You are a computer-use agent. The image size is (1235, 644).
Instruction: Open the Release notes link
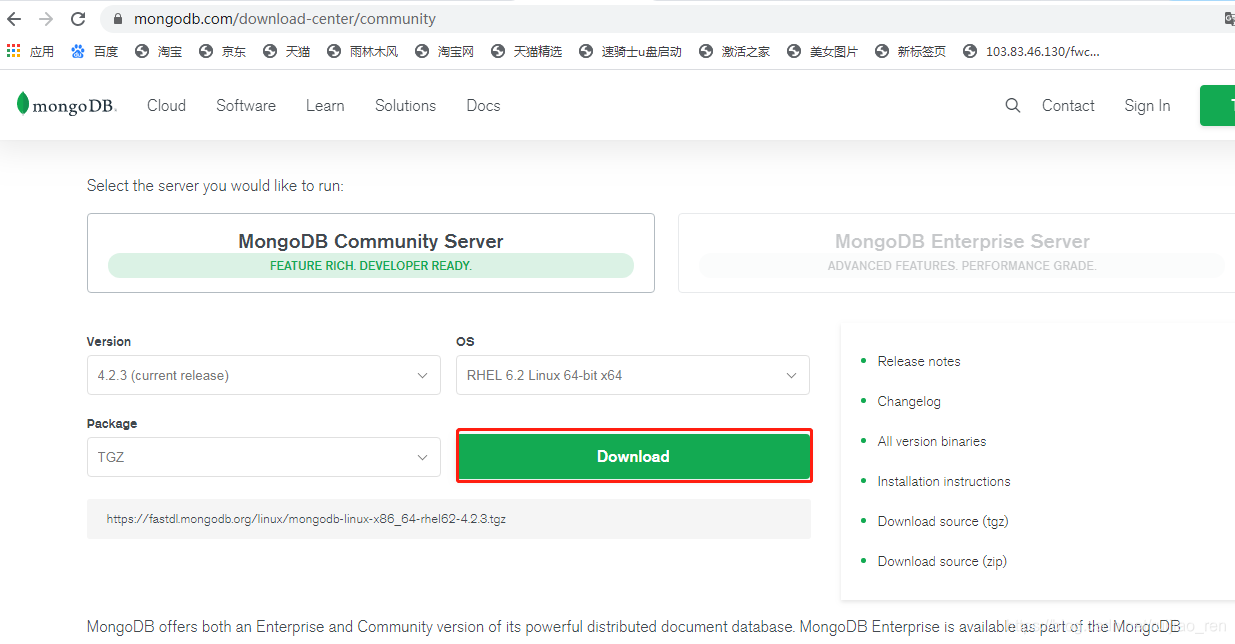(x=918, y=361)
